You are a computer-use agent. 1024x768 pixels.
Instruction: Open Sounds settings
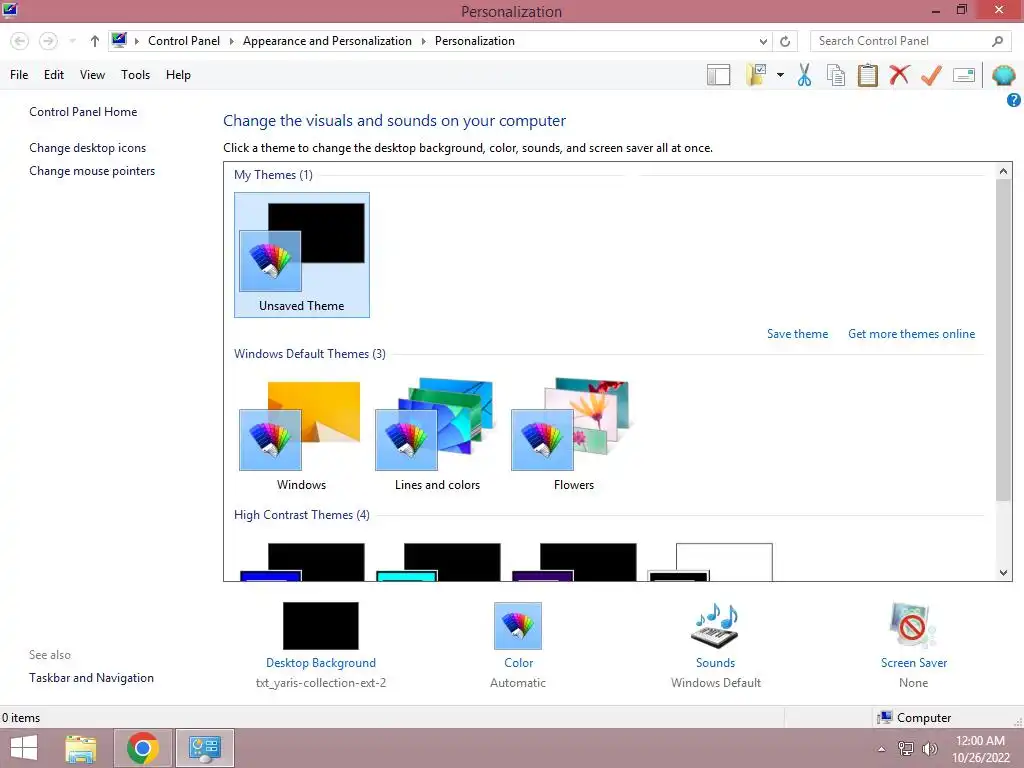[715, 662]
